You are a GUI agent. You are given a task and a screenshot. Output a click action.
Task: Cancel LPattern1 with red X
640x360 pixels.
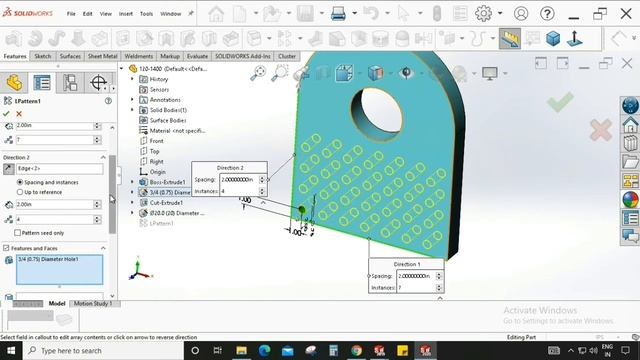[x=19, y=113]
